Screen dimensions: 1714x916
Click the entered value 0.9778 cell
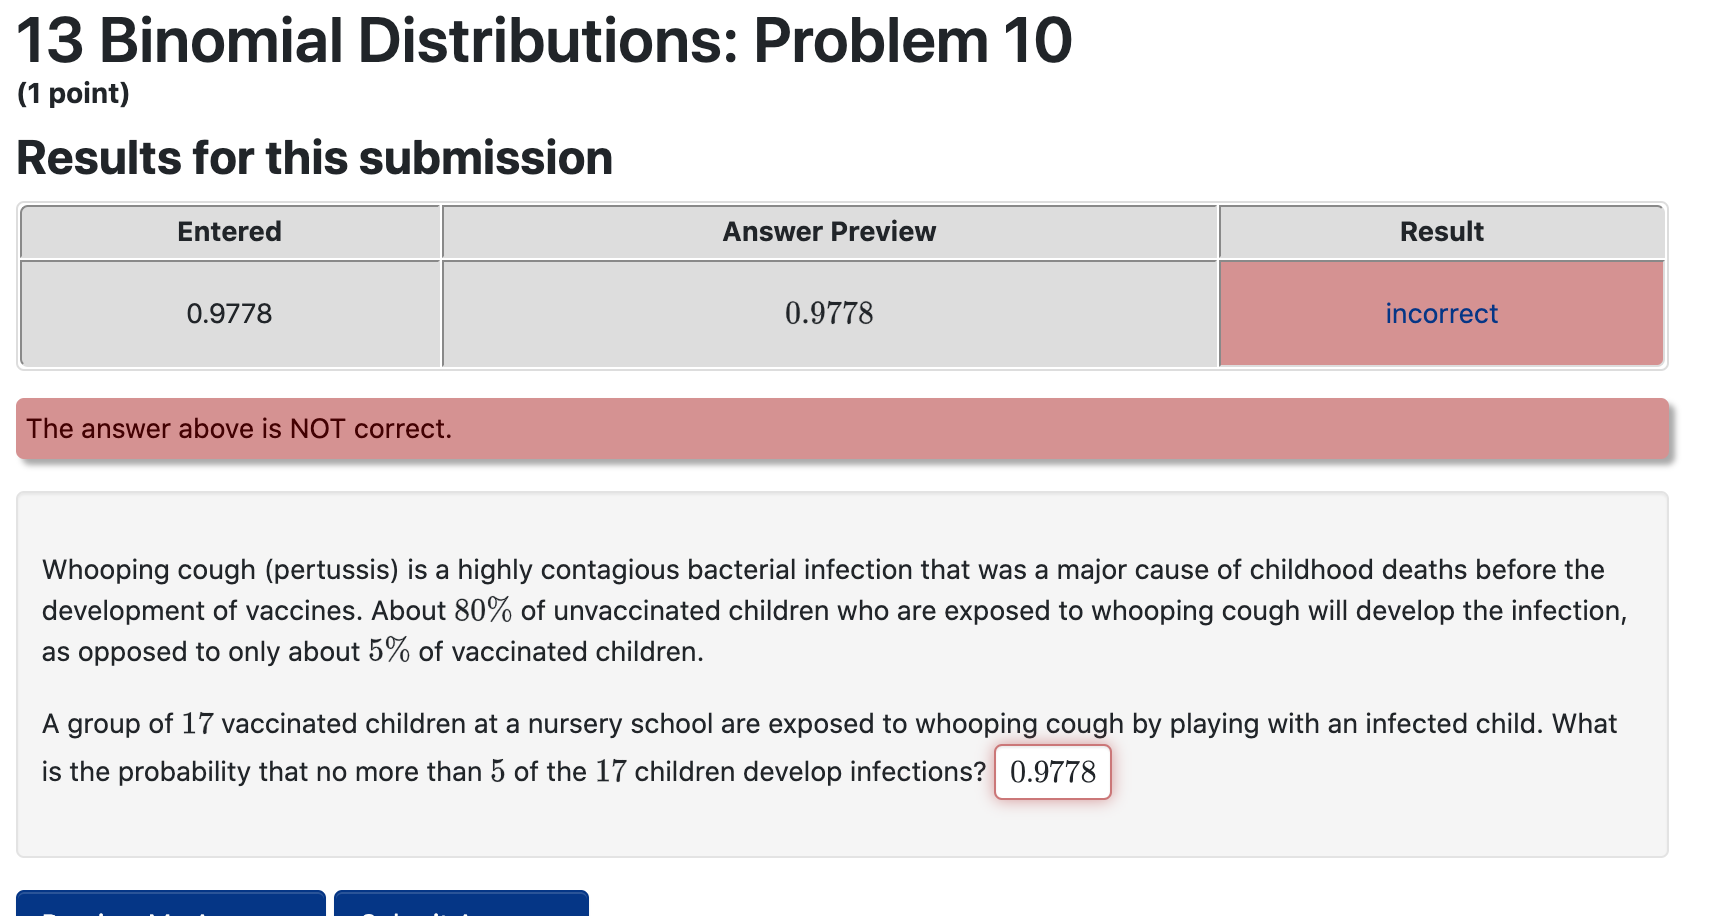[x=229, y=313]
